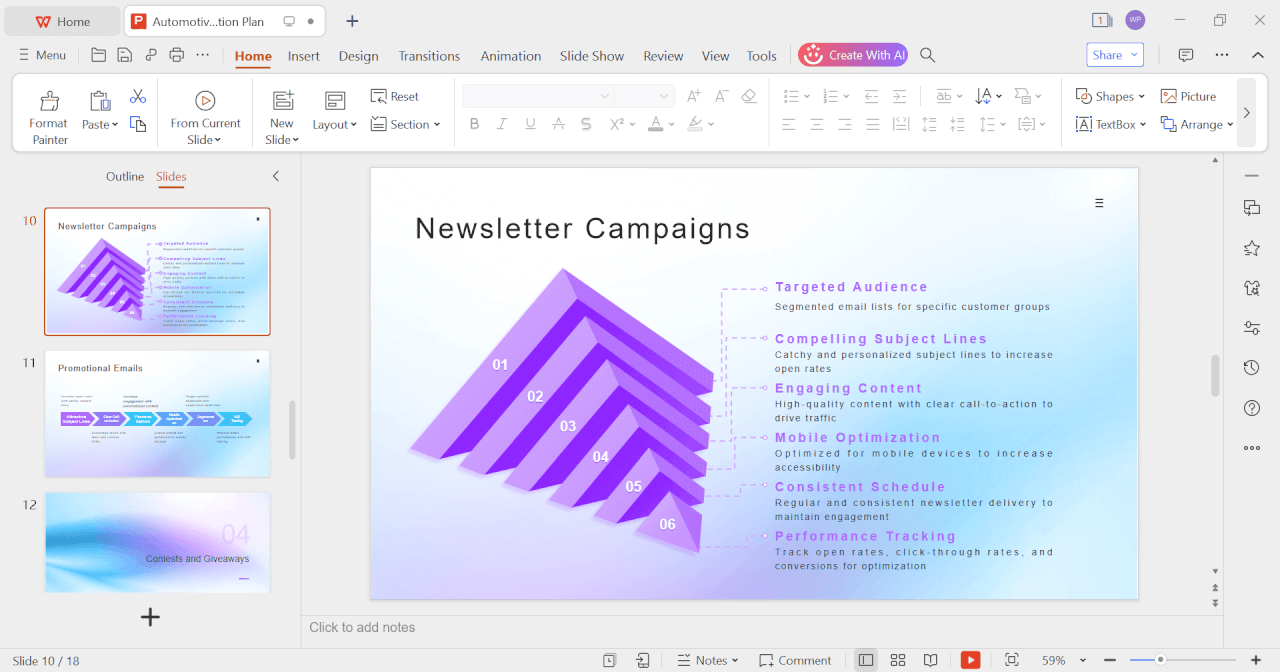Click the Format Painter icon
The image size is (1280, 672).
48,101
